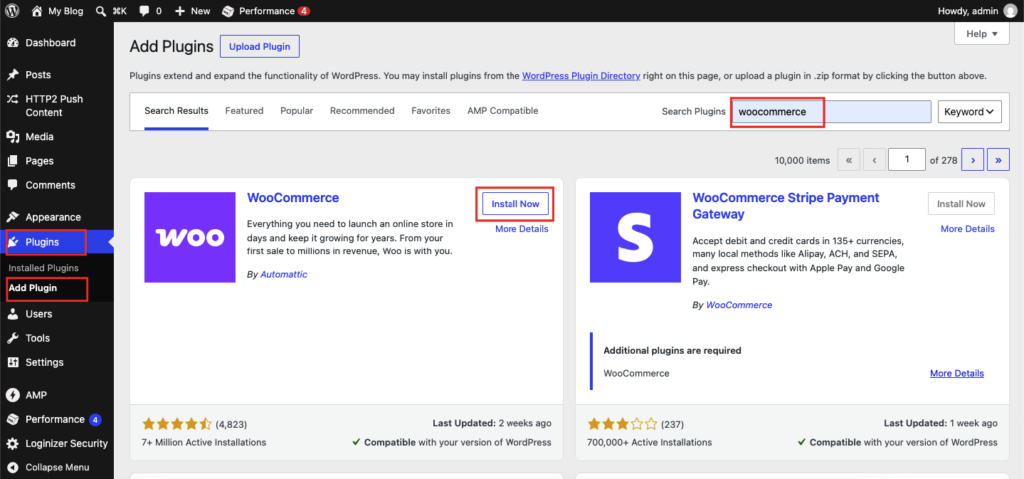
Task: Click the Stripe Payment Gateway S logo
Action: [635, 237]
